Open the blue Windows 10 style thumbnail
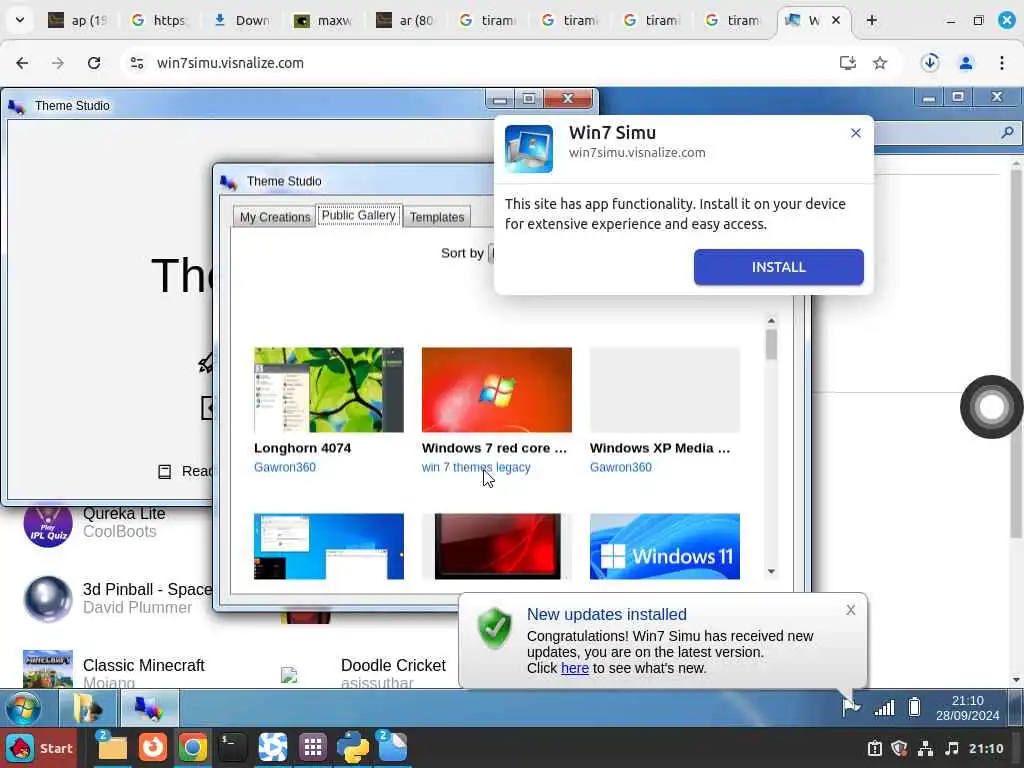The width and height of the screenshot is (1024, 768). coord(328,547)
